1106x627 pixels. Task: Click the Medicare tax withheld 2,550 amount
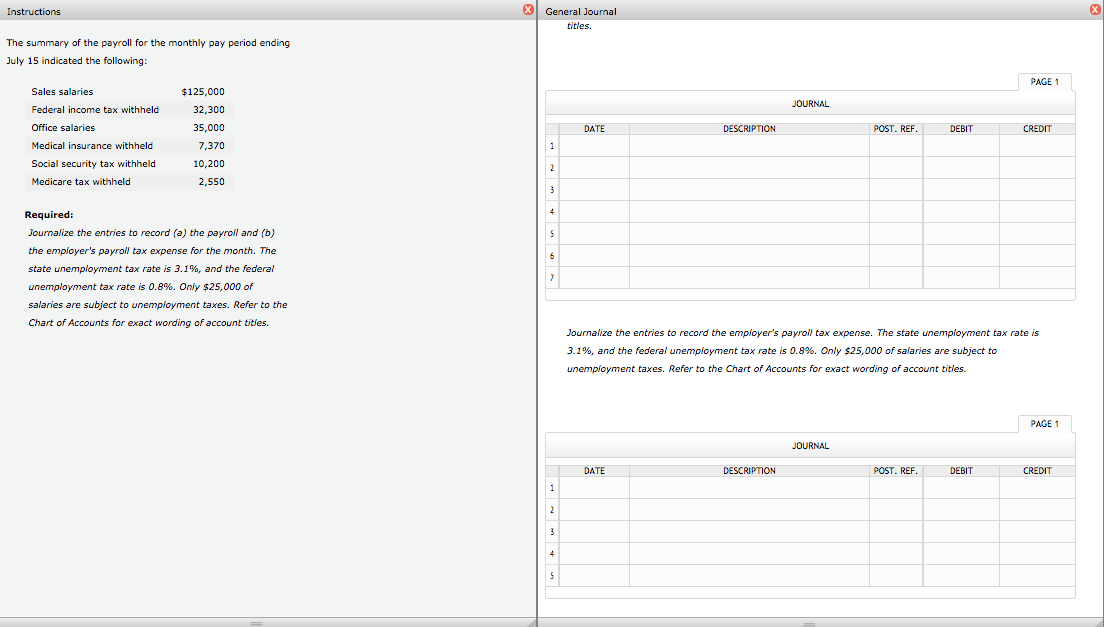pos(212,182)
